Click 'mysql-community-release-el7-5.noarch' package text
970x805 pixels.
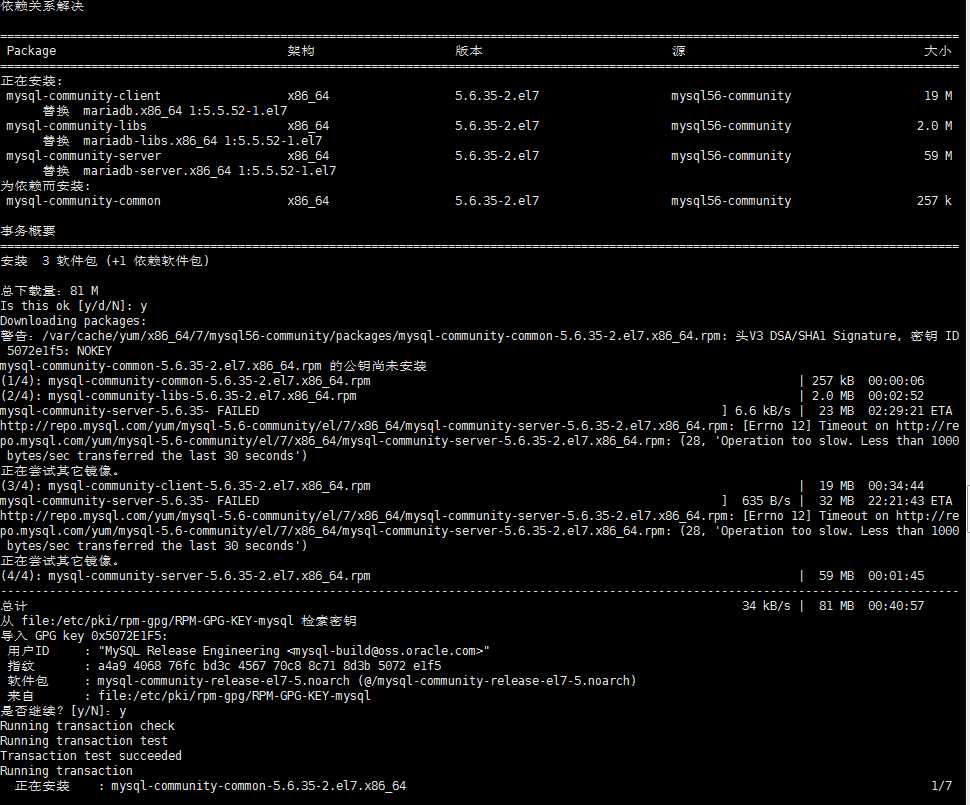[x=223, y=681]
